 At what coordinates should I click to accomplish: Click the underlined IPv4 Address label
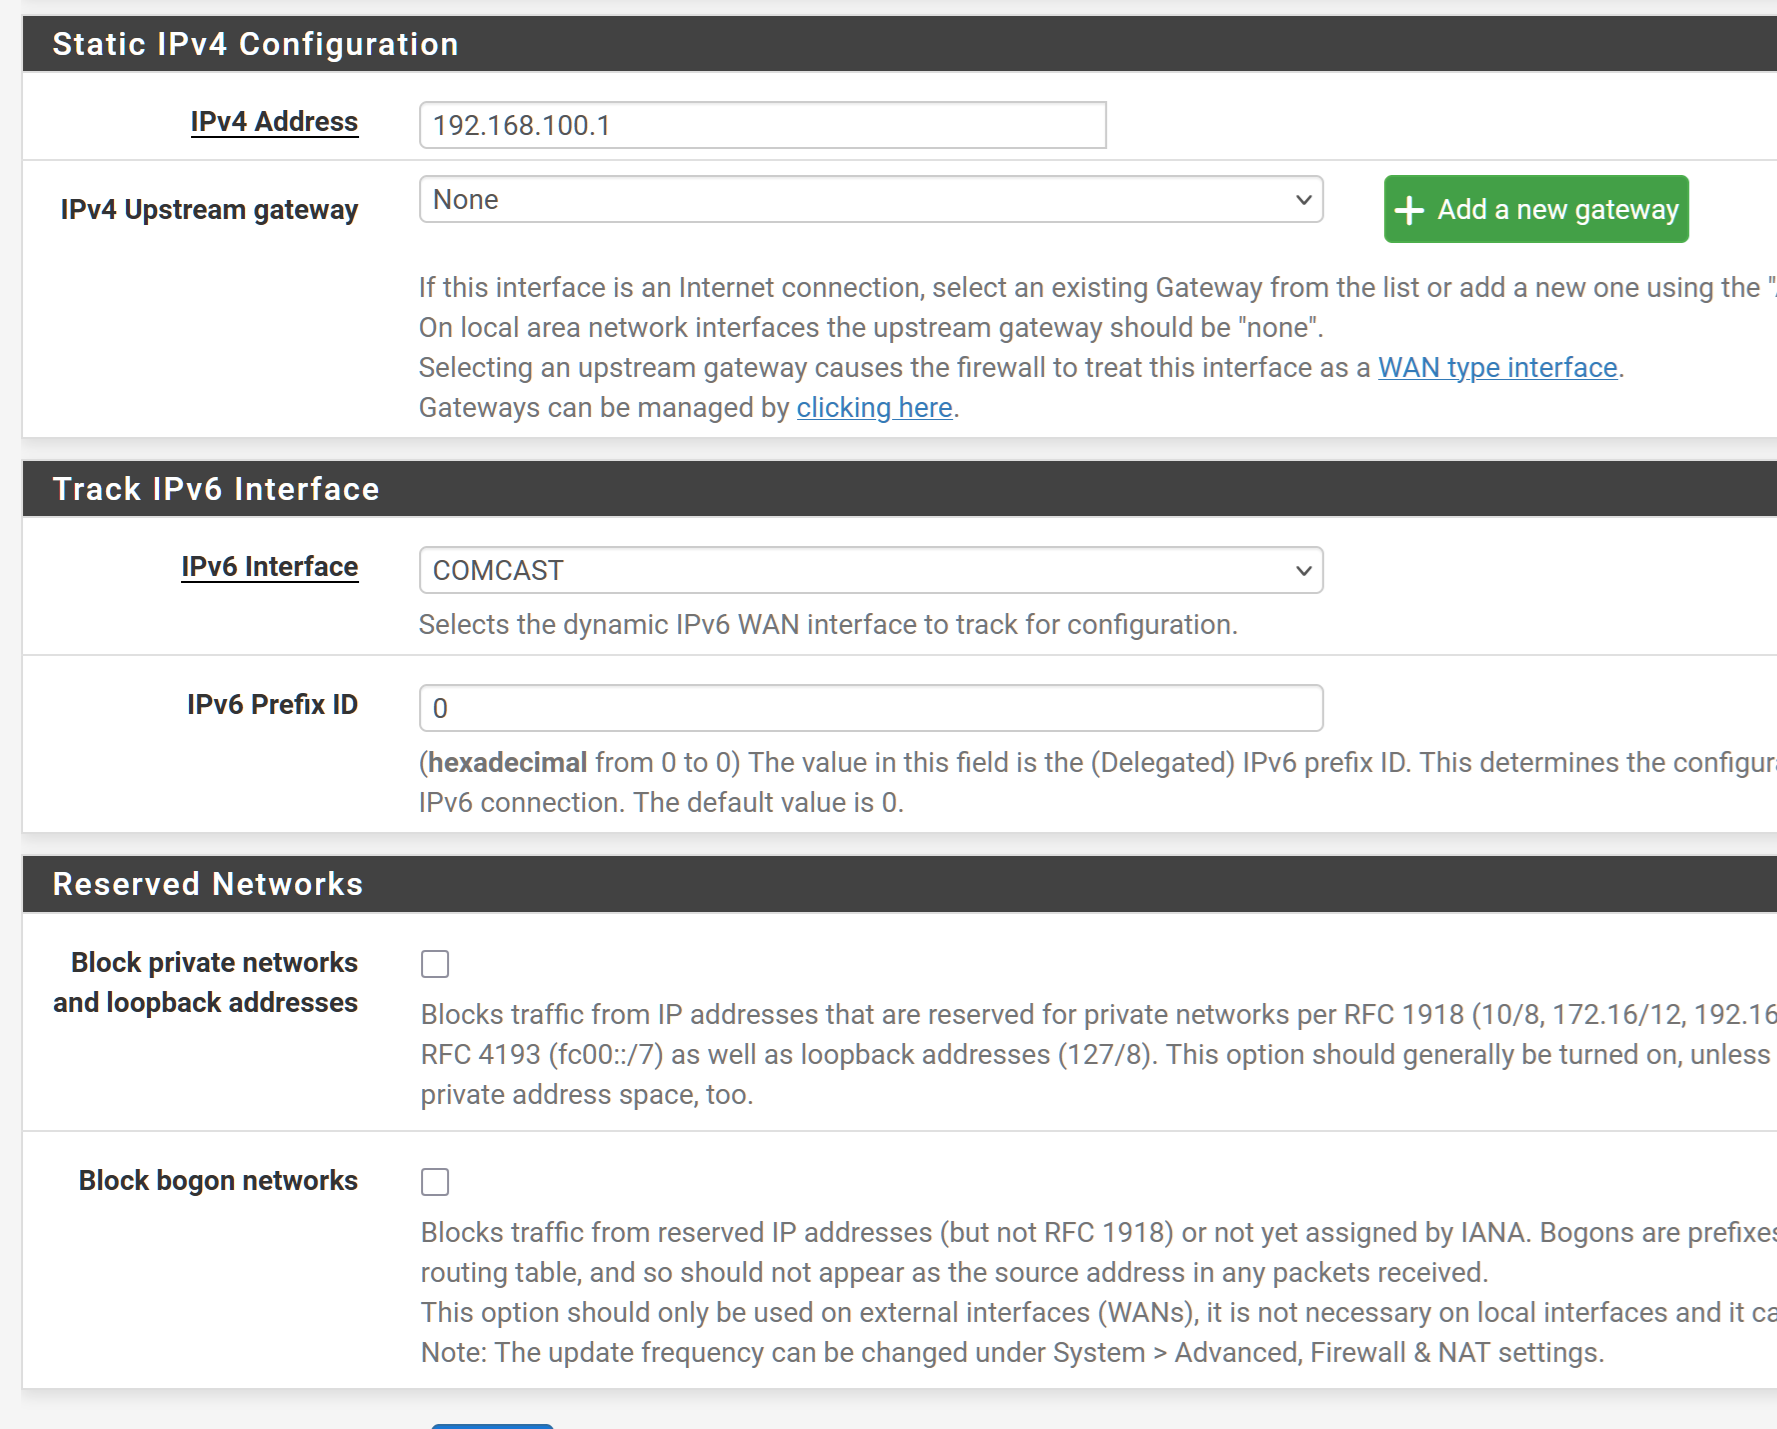point(274,122)
